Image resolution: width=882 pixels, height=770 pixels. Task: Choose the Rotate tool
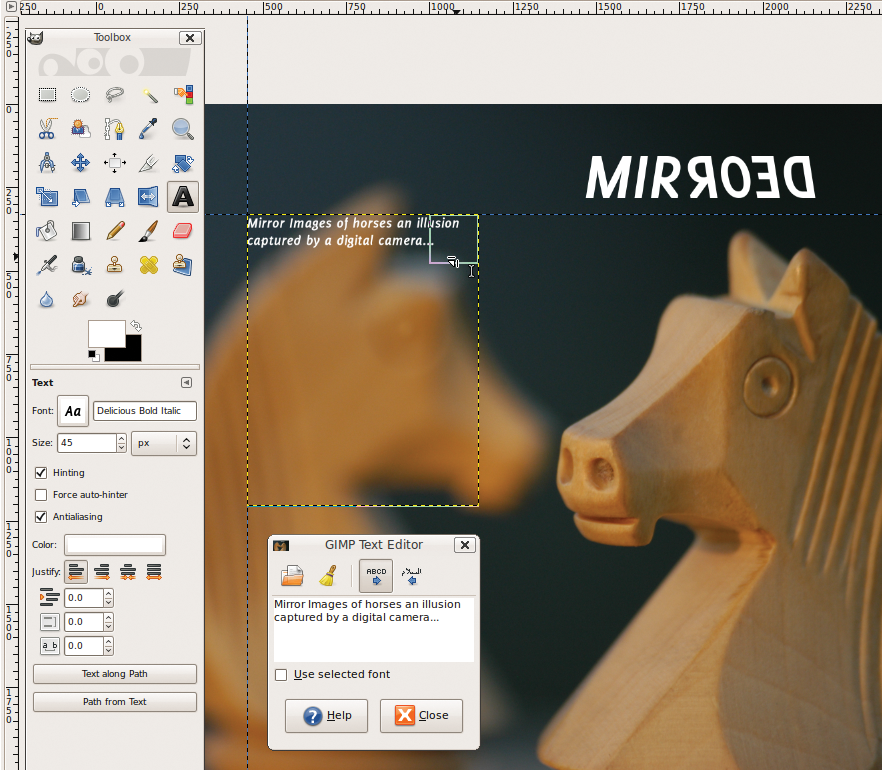pyautogui.click(x=183, y=163)
